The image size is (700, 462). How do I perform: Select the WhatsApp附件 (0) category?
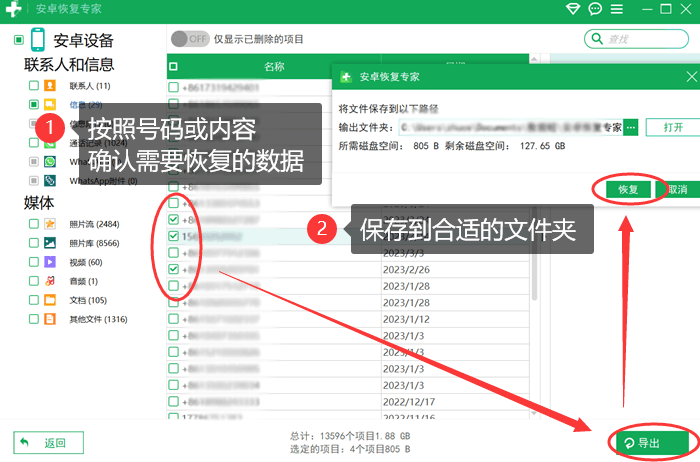tap(103, 181)
